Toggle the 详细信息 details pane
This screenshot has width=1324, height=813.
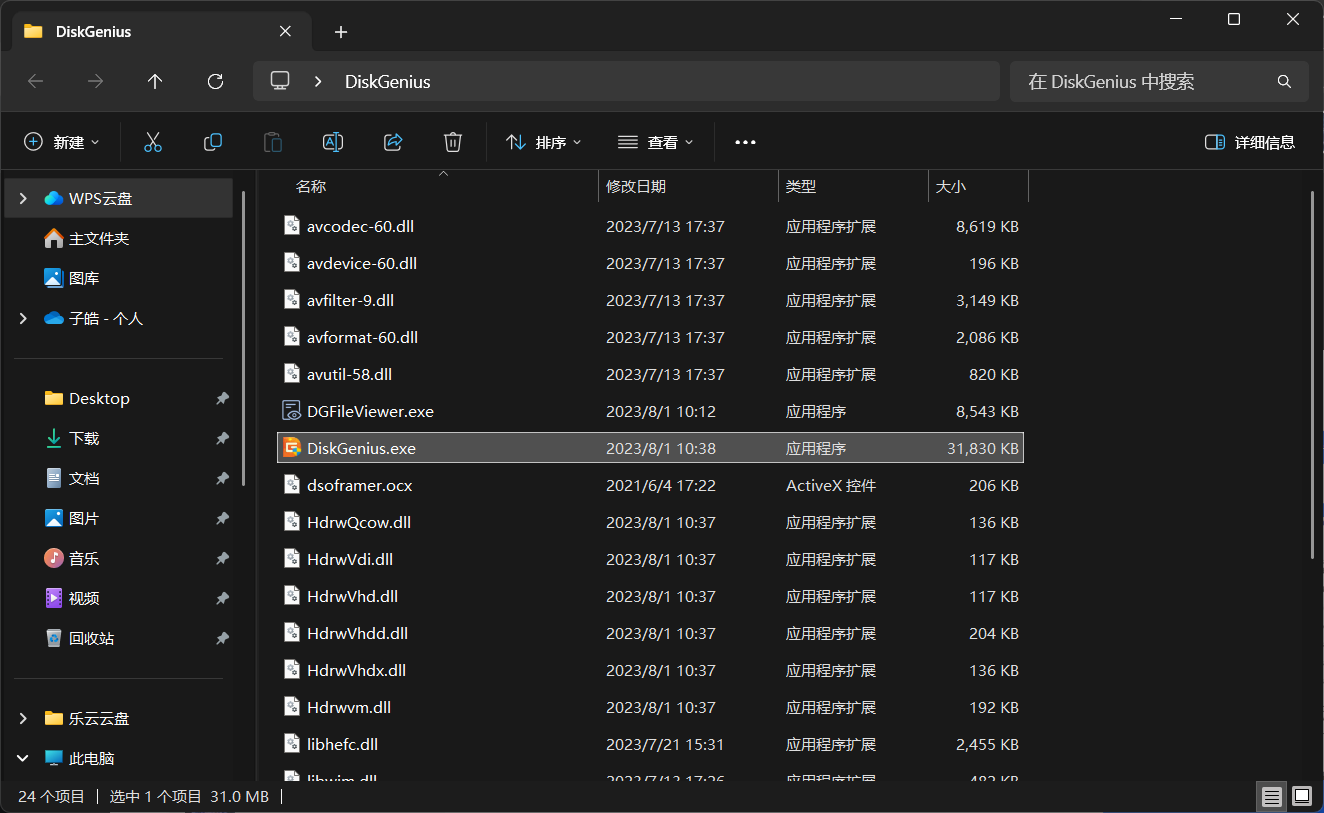pyautogui.click(x=1250, y=142)
